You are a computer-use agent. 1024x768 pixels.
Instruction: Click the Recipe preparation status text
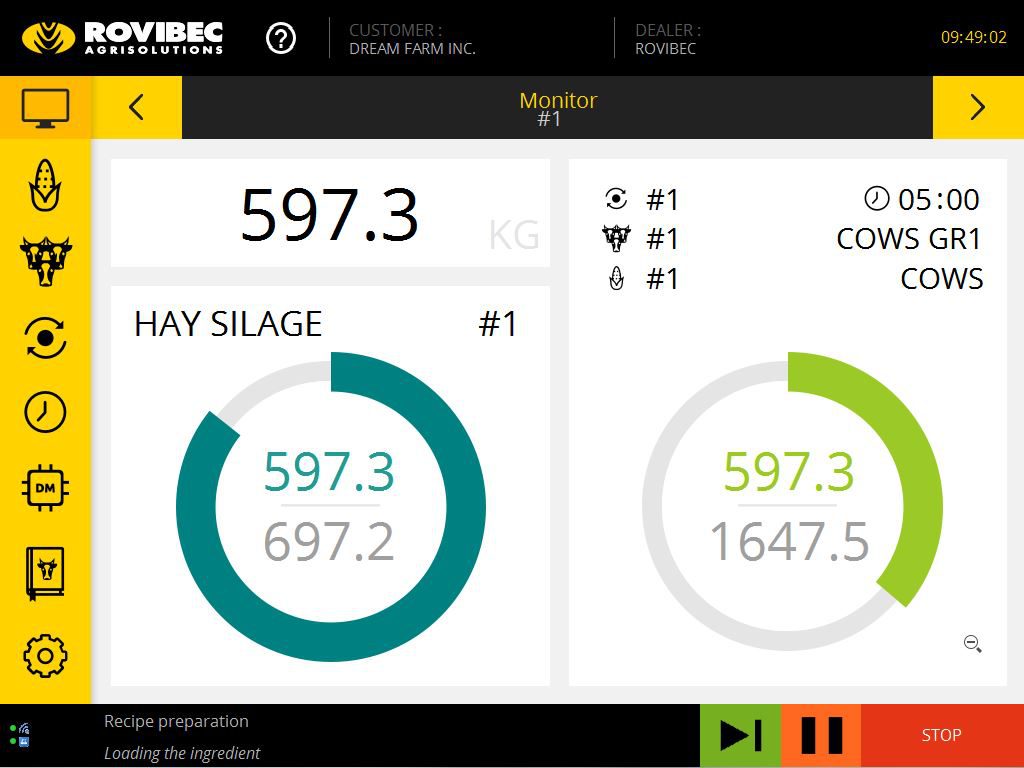[176, 721]
